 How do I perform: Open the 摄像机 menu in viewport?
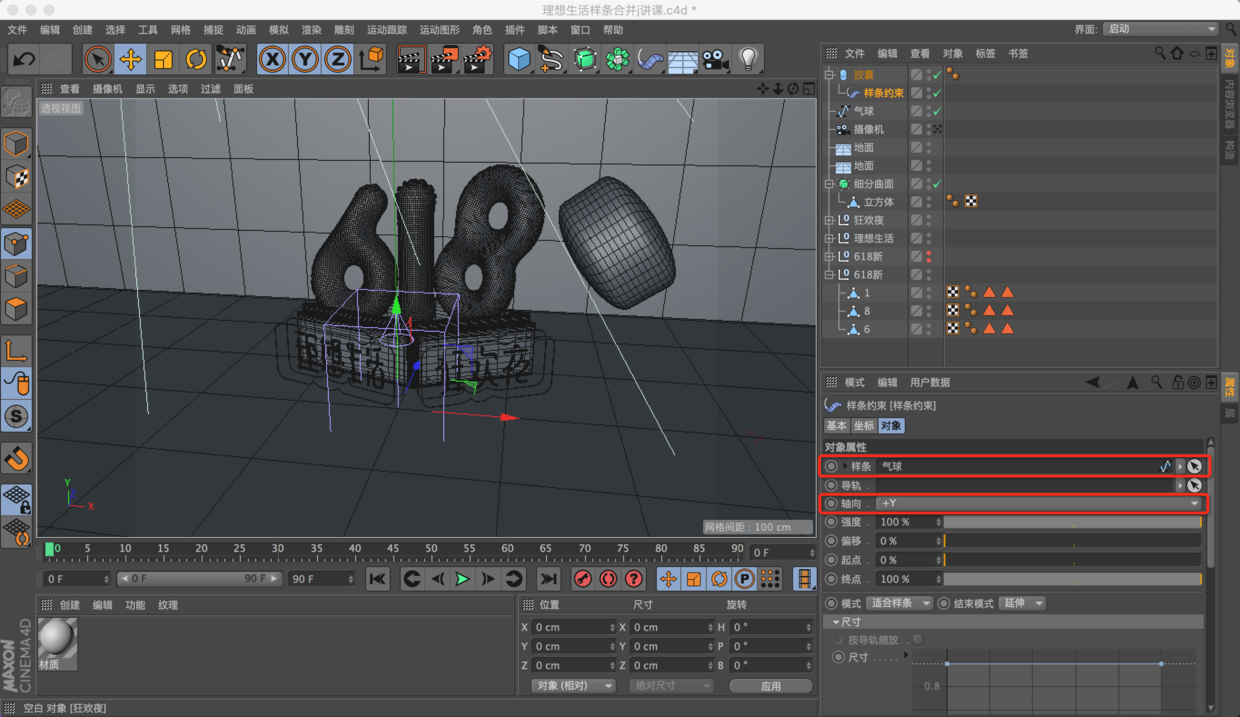107,89
